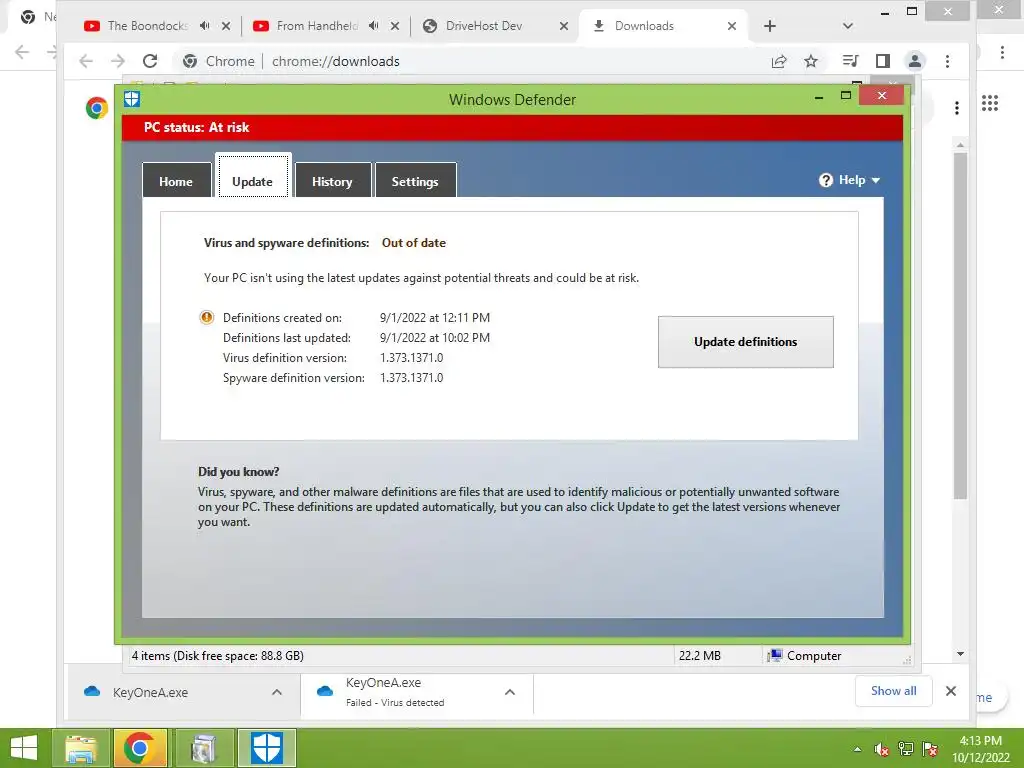Open the media control icon
This screenshot has height=768, width=1024.
[x=850, y=61]
